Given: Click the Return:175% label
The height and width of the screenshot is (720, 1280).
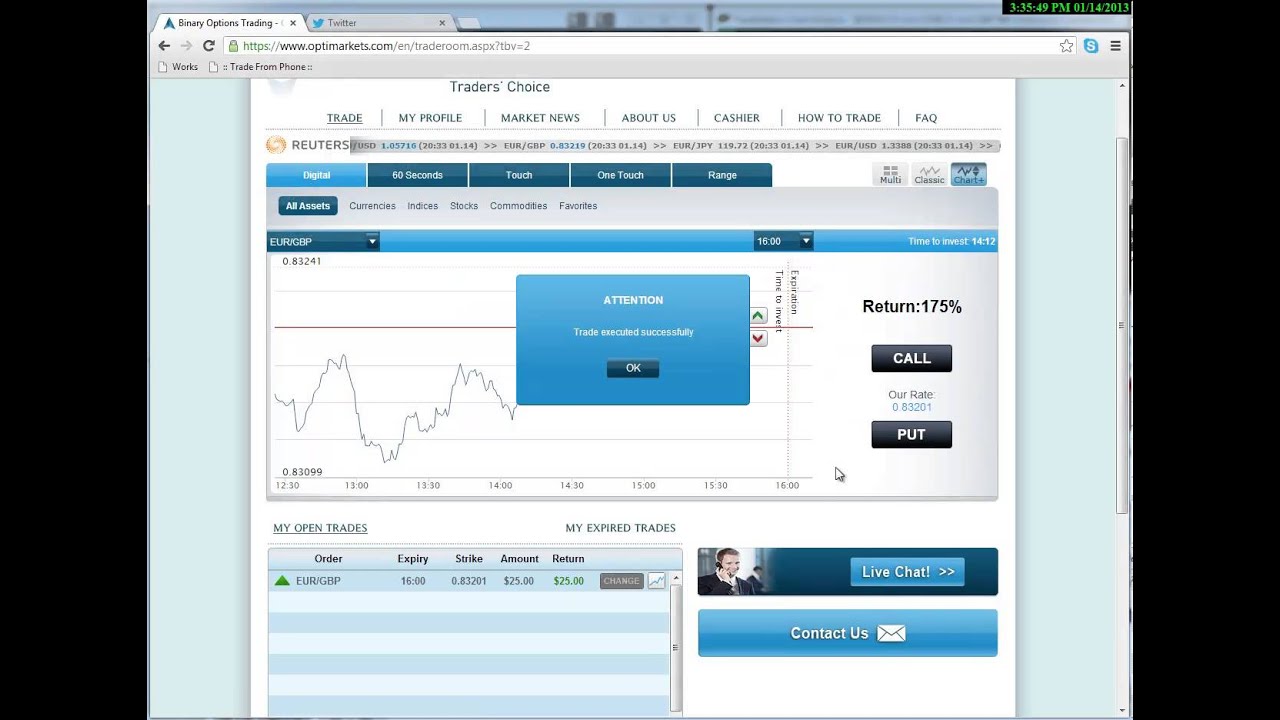Looking at the screenshot, I should pos(912,307).
